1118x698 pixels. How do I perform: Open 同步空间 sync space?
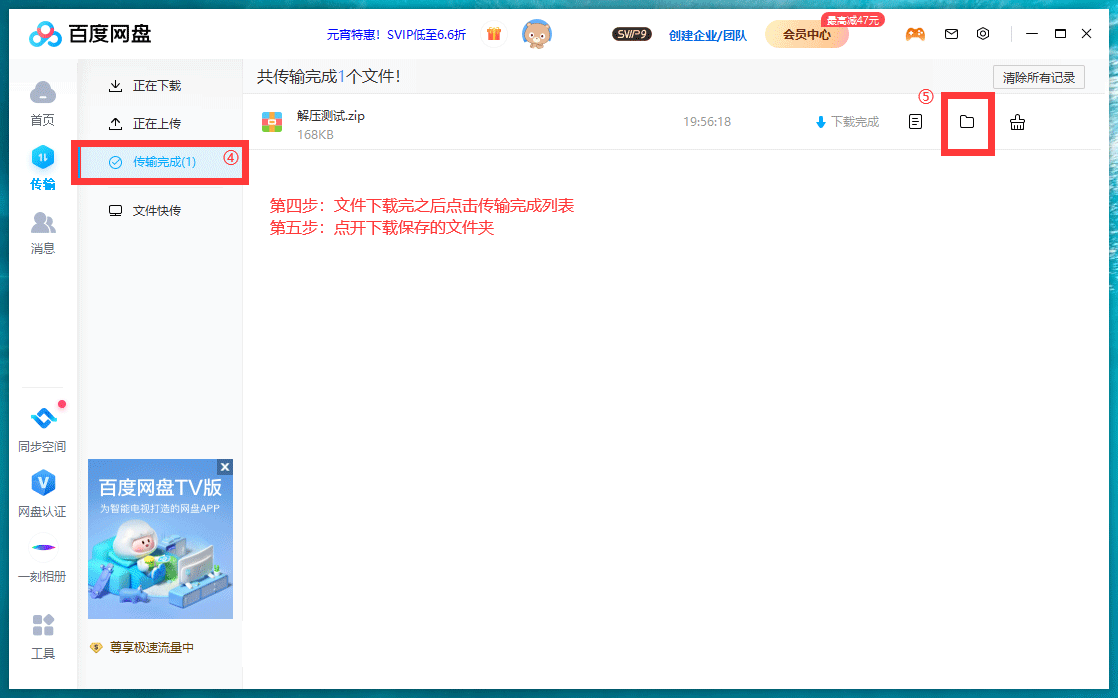coord(42,428)
